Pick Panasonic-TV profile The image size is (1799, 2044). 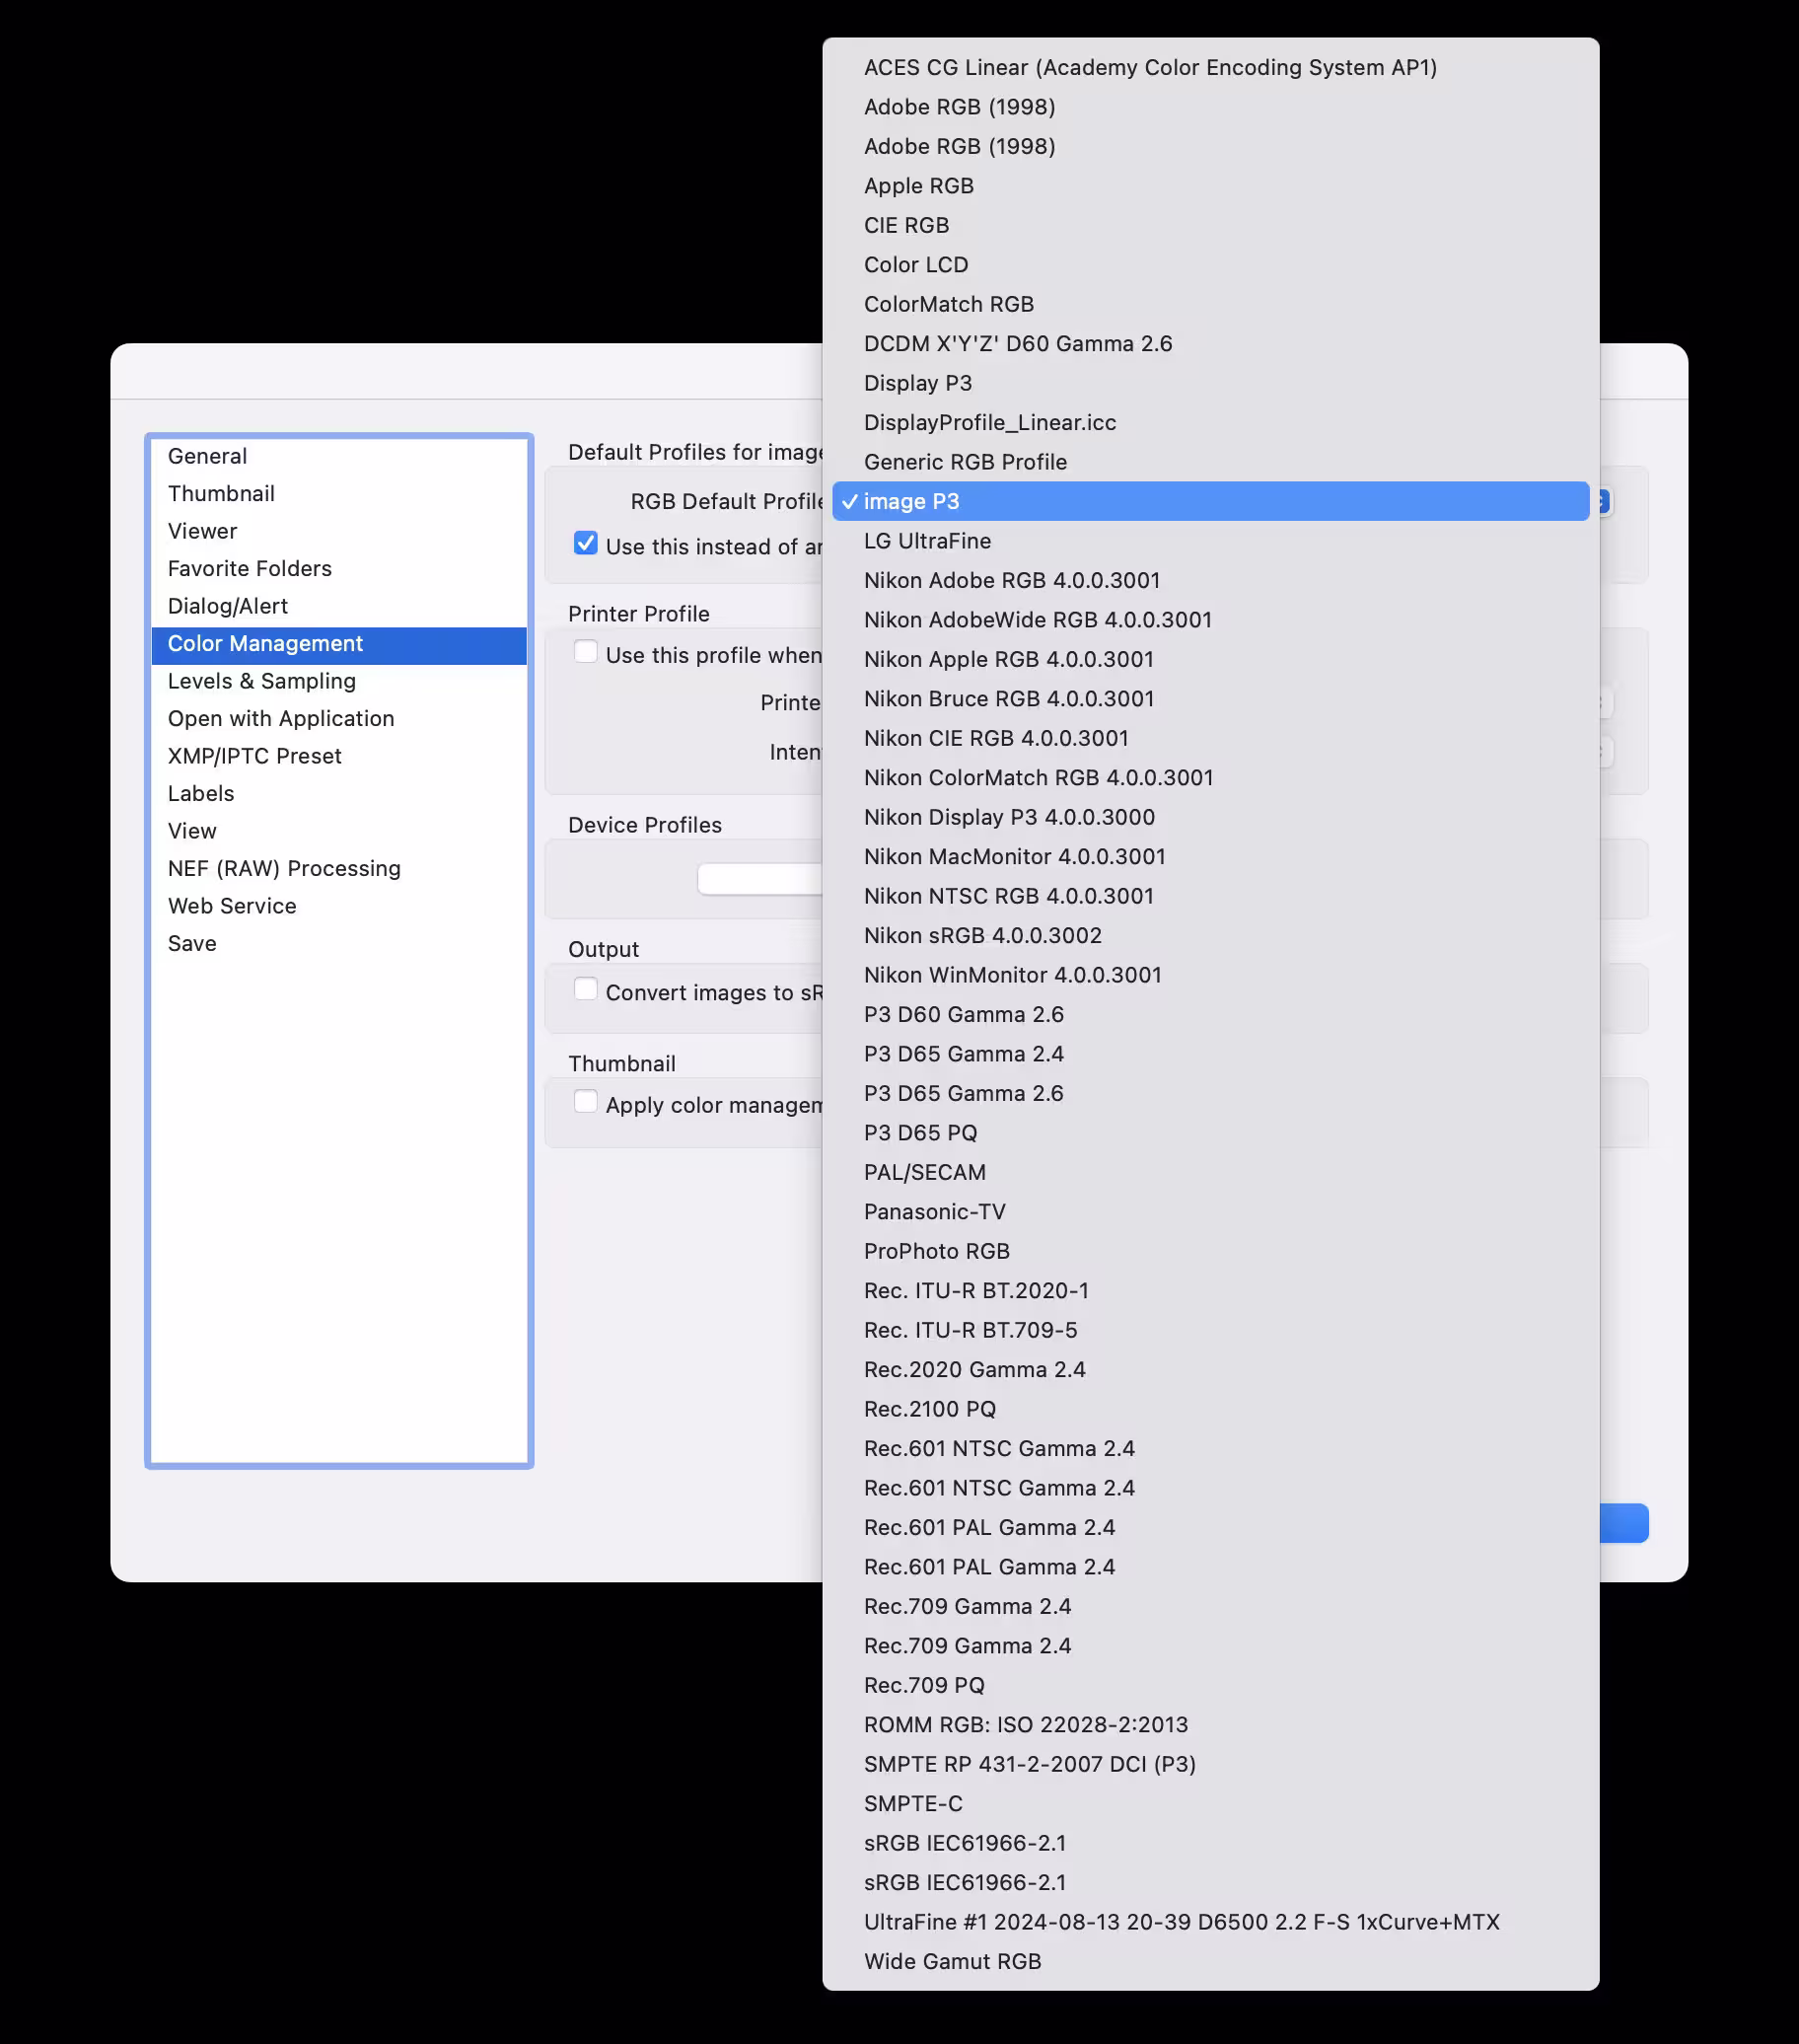click(x=1210, y=1213)
